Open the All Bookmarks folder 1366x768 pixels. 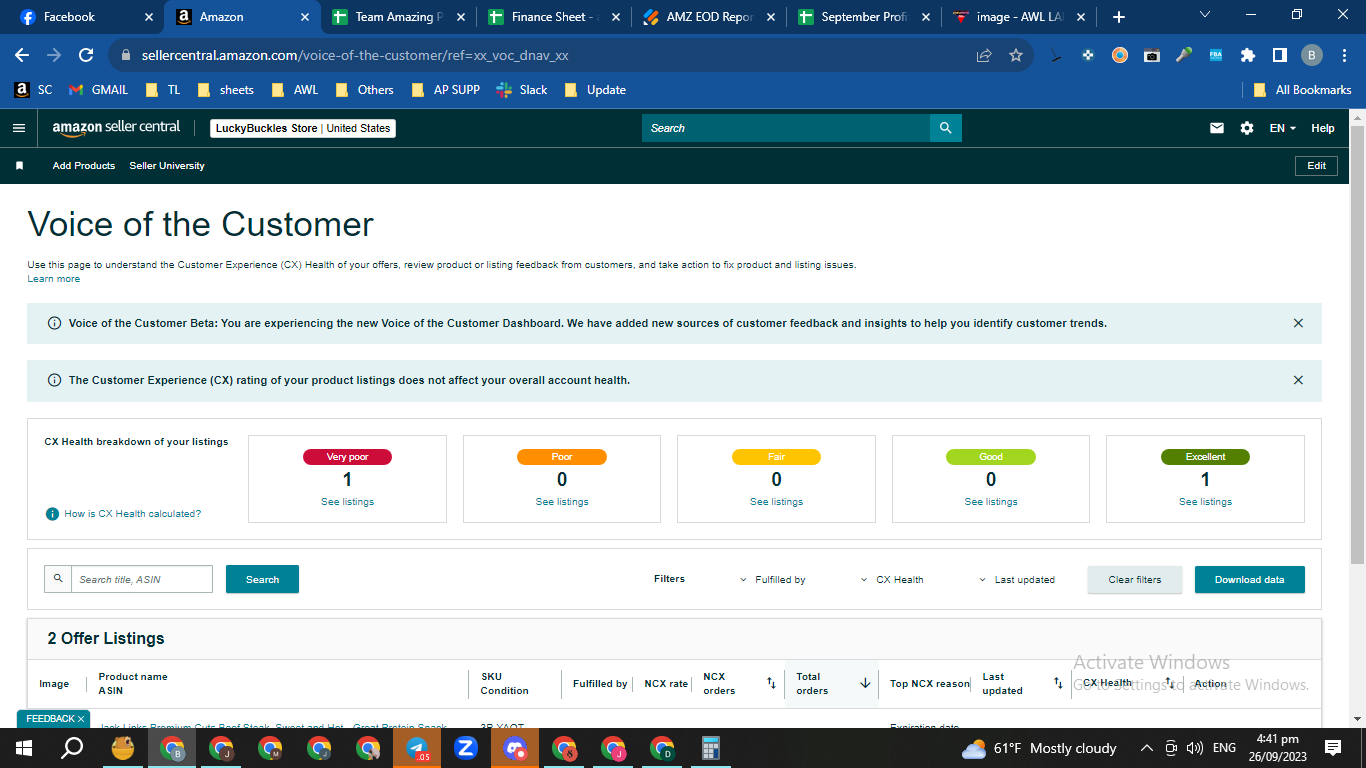tap(1303, 90)
